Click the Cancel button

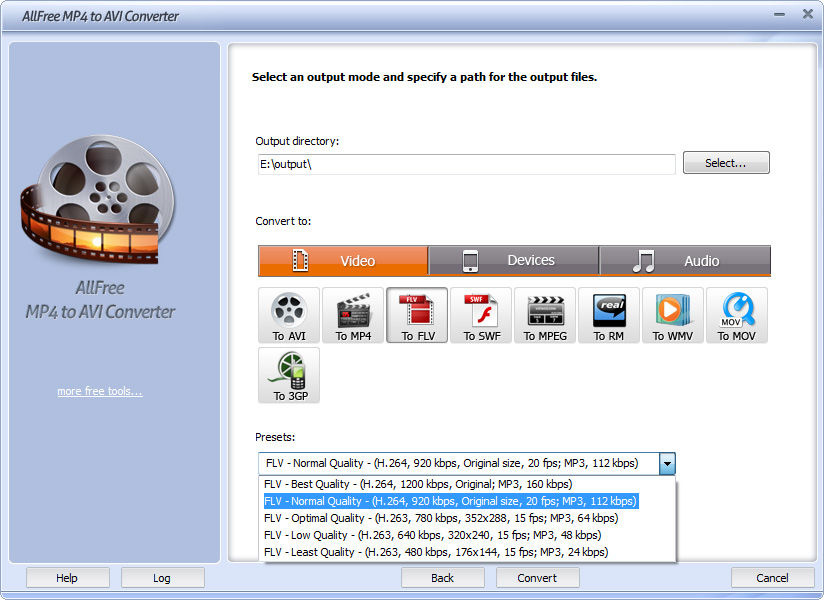click(x=772, y=578)
